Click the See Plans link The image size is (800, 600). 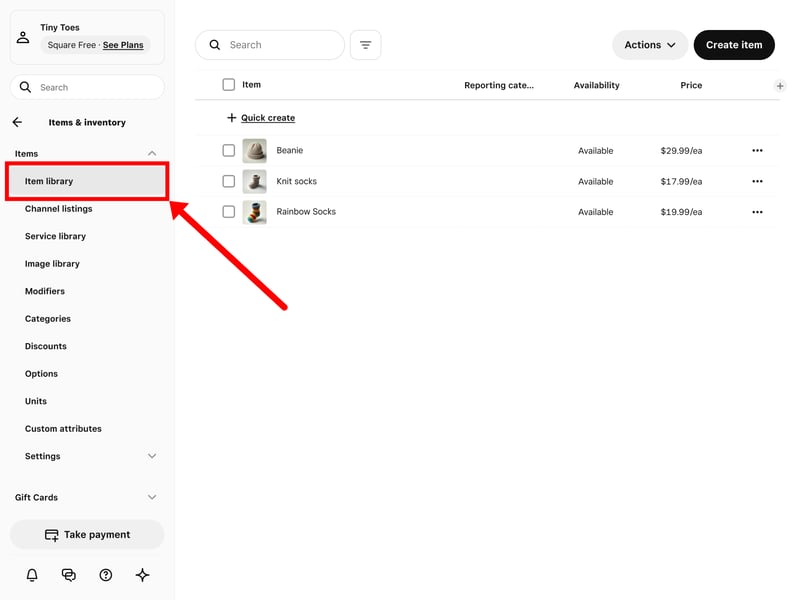click(x=123, y=45)
